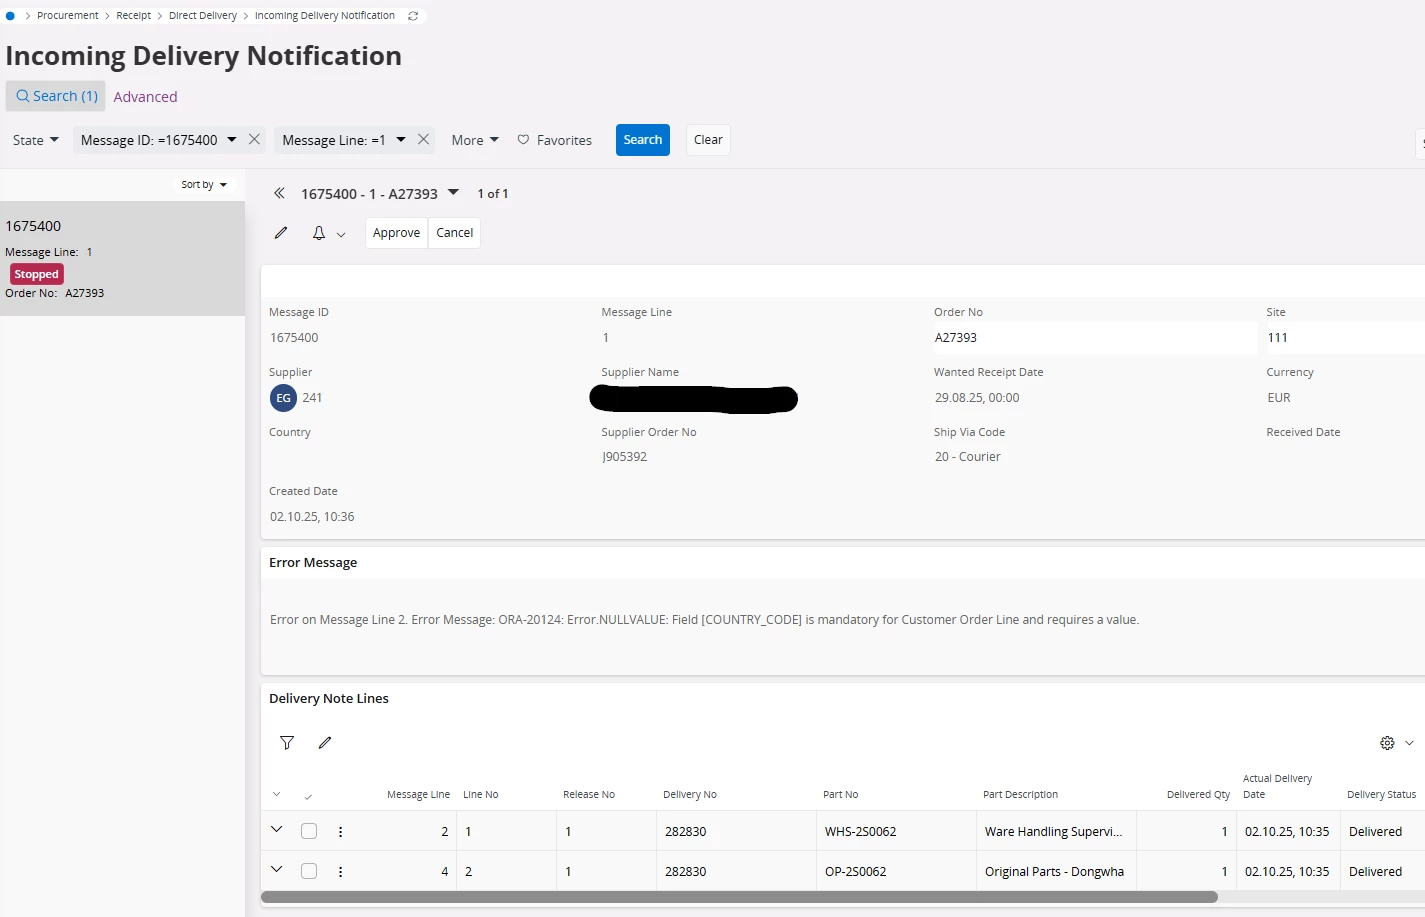Viewport: 1425px width, 917px height.
Task: Remove the Message ID filter with its X
Action: 254,140
